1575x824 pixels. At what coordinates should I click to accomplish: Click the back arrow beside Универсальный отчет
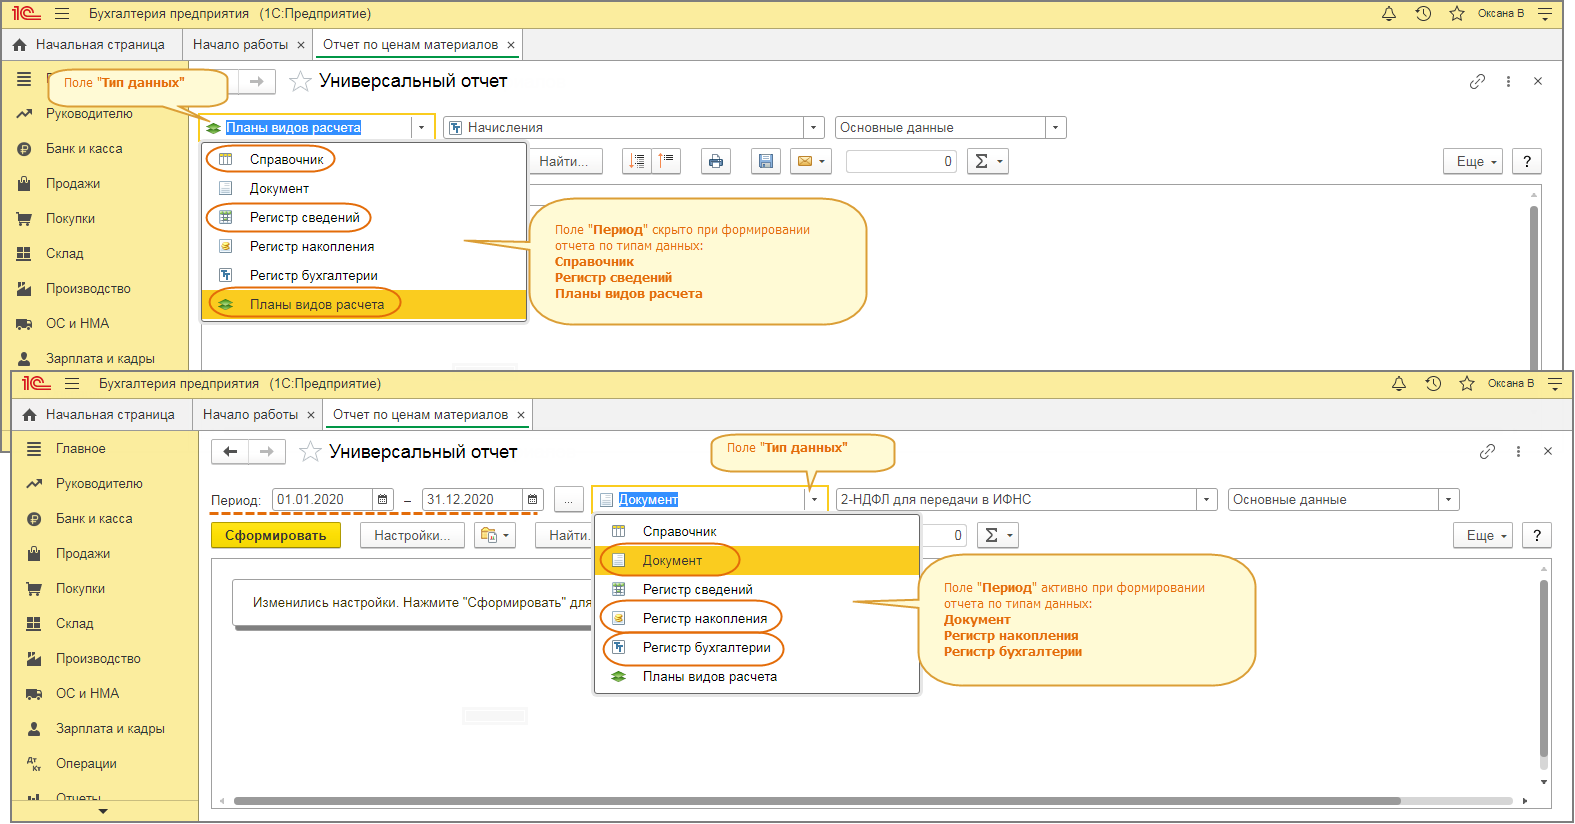tap(230, 452)
